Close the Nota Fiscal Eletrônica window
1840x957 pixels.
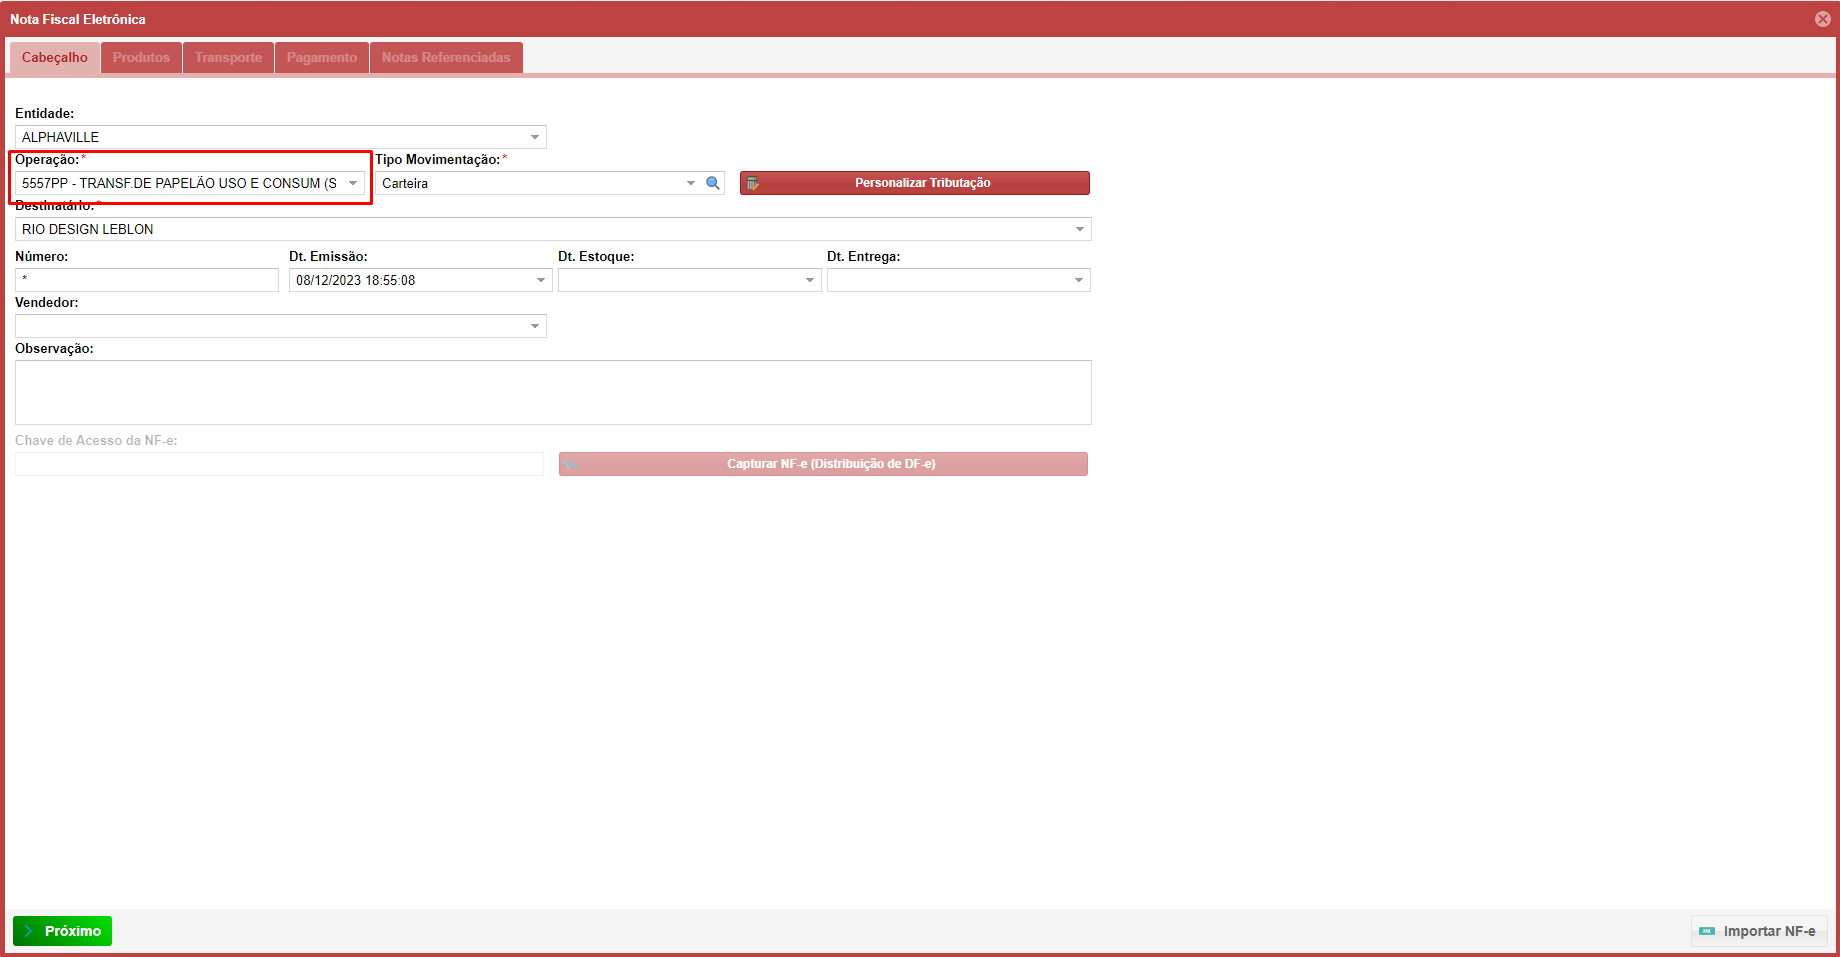pyautogui.click(x=1822, y=19)
